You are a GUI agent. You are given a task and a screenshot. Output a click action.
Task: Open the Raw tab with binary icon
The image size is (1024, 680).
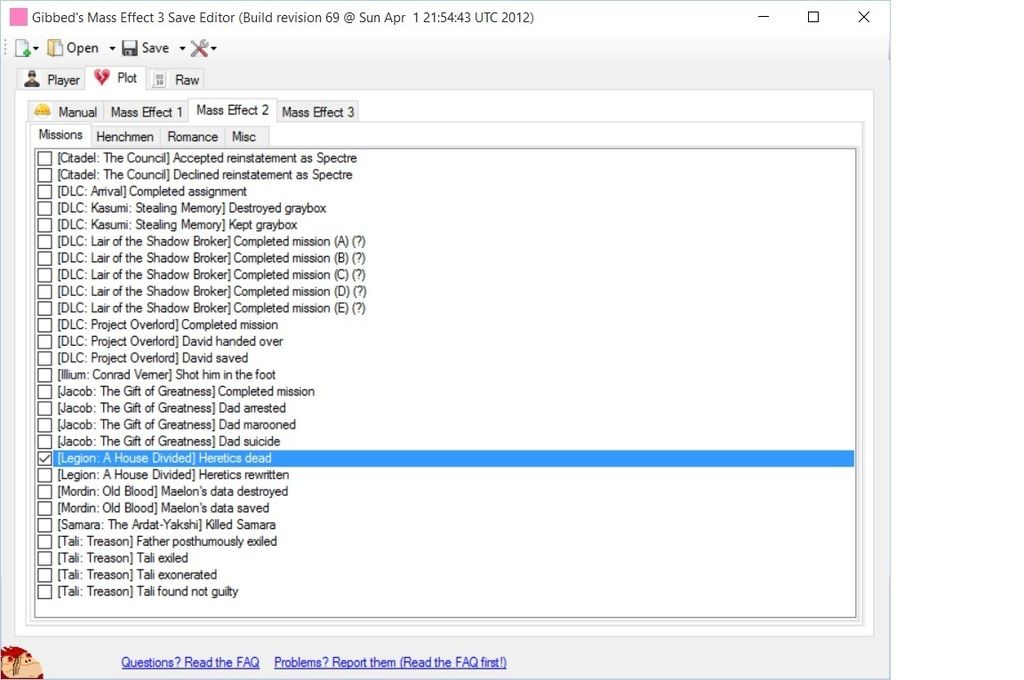click(176, 79)
